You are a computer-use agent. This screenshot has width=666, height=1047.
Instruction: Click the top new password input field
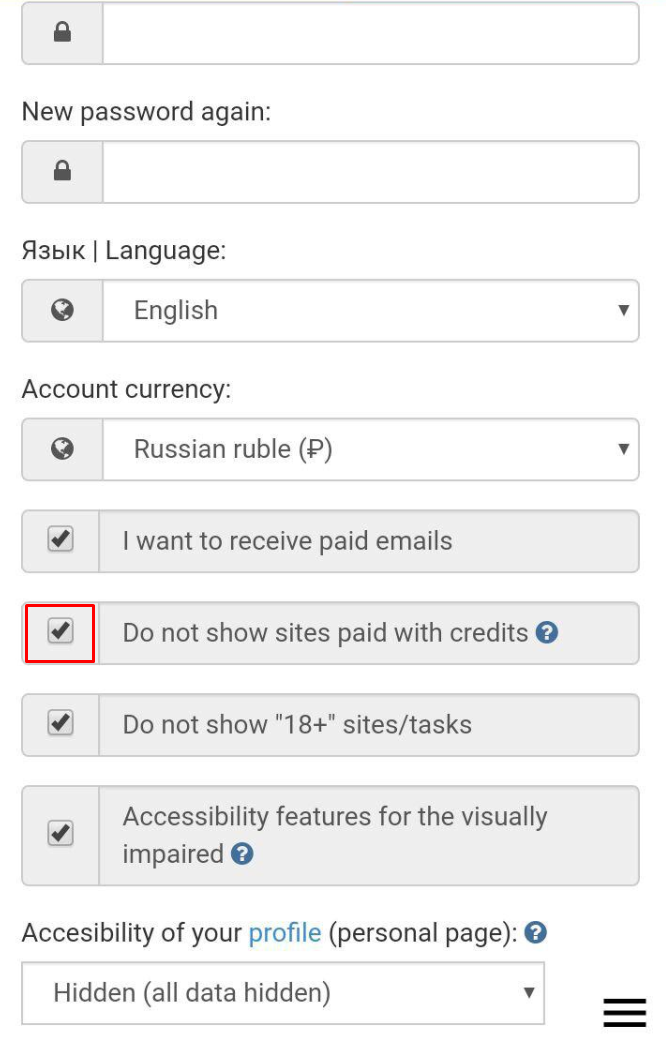pos(370,33)
